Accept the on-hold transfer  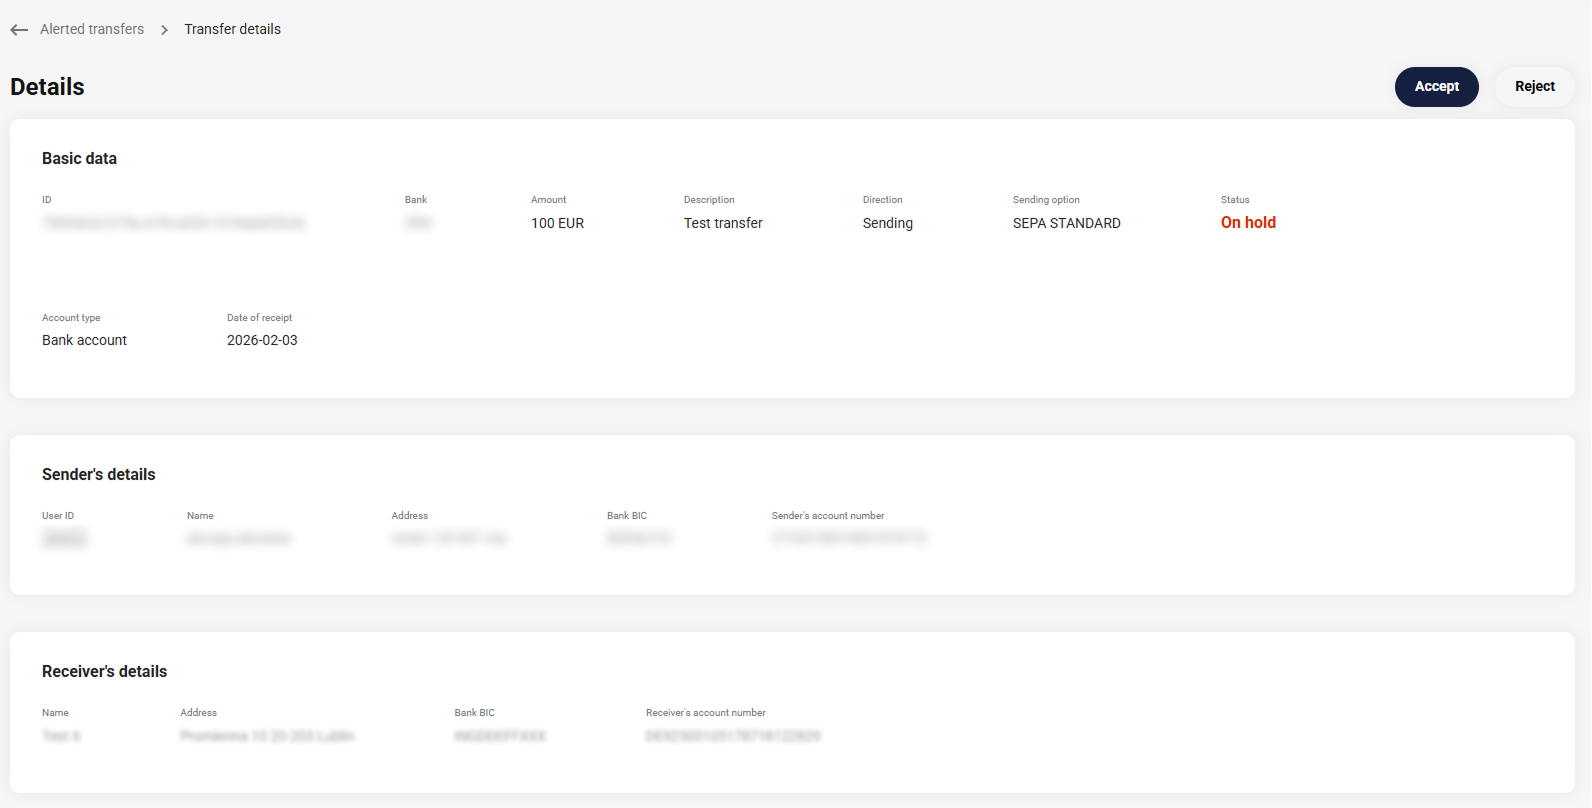click(x=1436, y=87)
